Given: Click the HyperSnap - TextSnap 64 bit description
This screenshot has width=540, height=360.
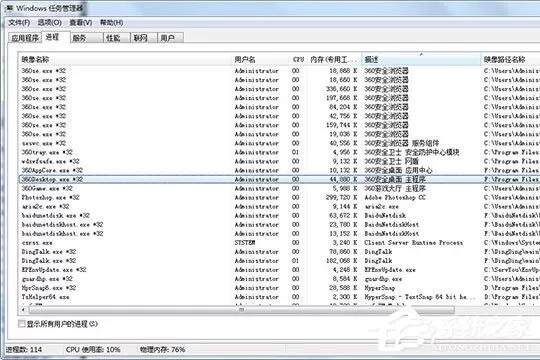Looking at the screenshot, I should click(x=420, y=297).
